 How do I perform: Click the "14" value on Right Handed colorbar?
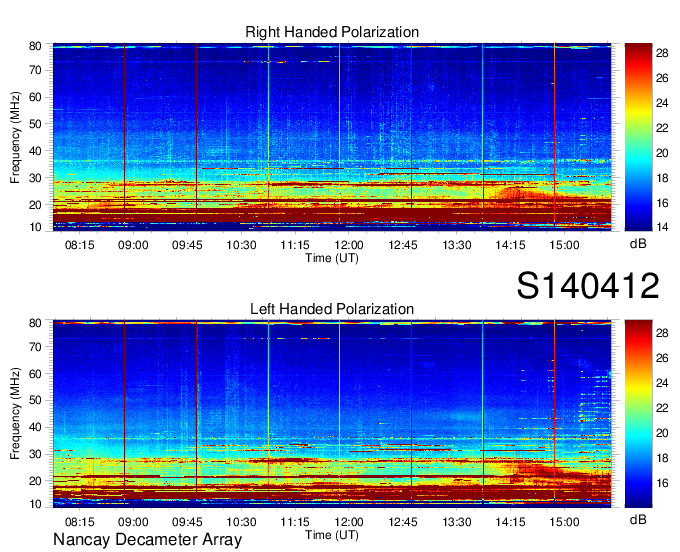tap(662, 227)
